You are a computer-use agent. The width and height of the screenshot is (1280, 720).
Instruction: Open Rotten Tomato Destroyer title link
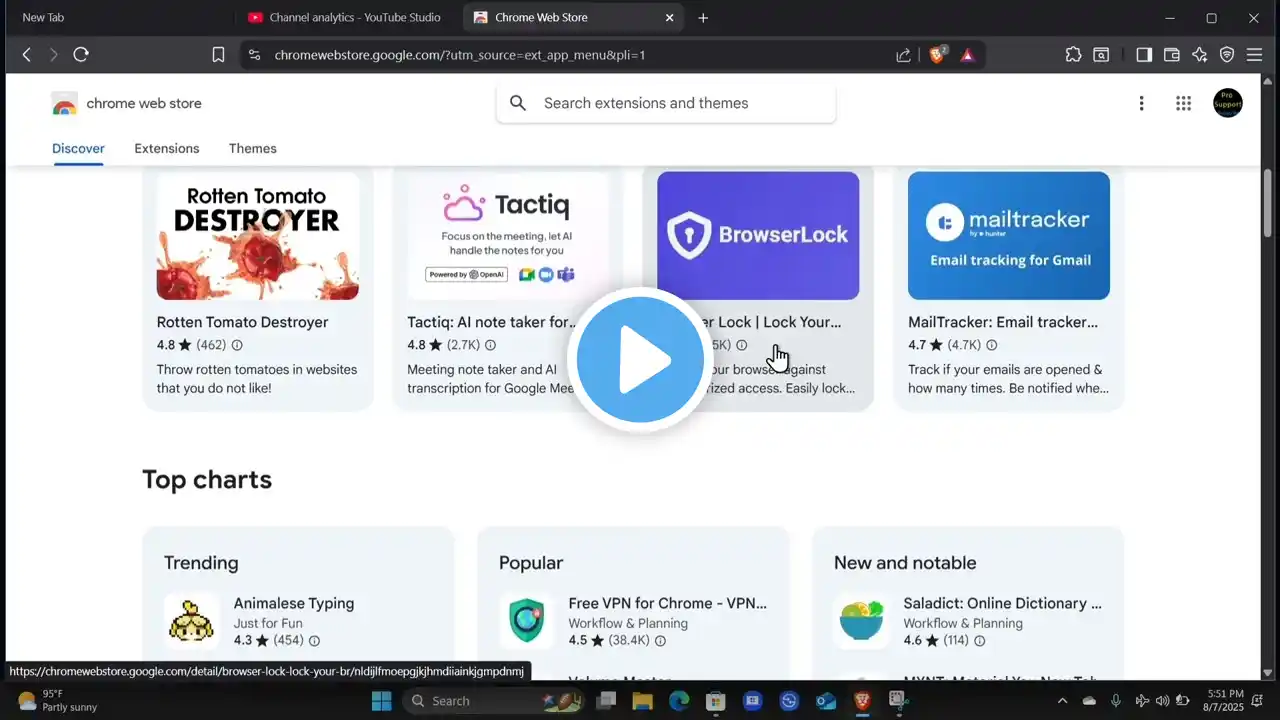[x=242, y=322]
